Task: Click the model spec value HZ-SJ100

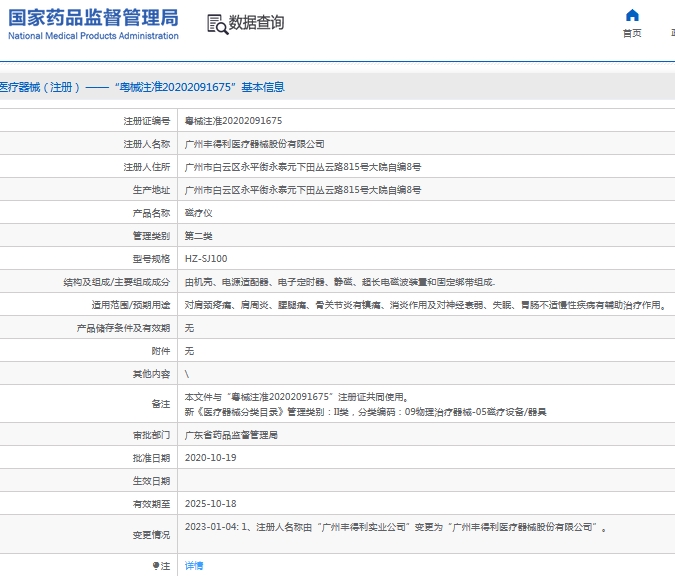Action: pyautogui.click(x=206, y=259)
